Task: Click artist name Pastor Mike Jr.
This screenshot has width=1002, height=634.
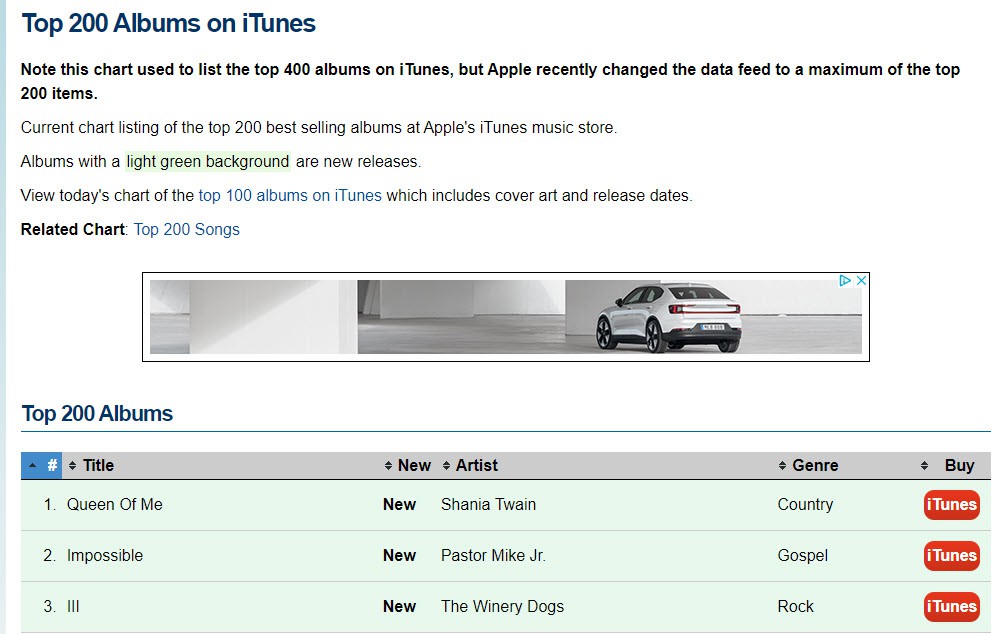Action: pyautogui.click(x=493, y=555)
